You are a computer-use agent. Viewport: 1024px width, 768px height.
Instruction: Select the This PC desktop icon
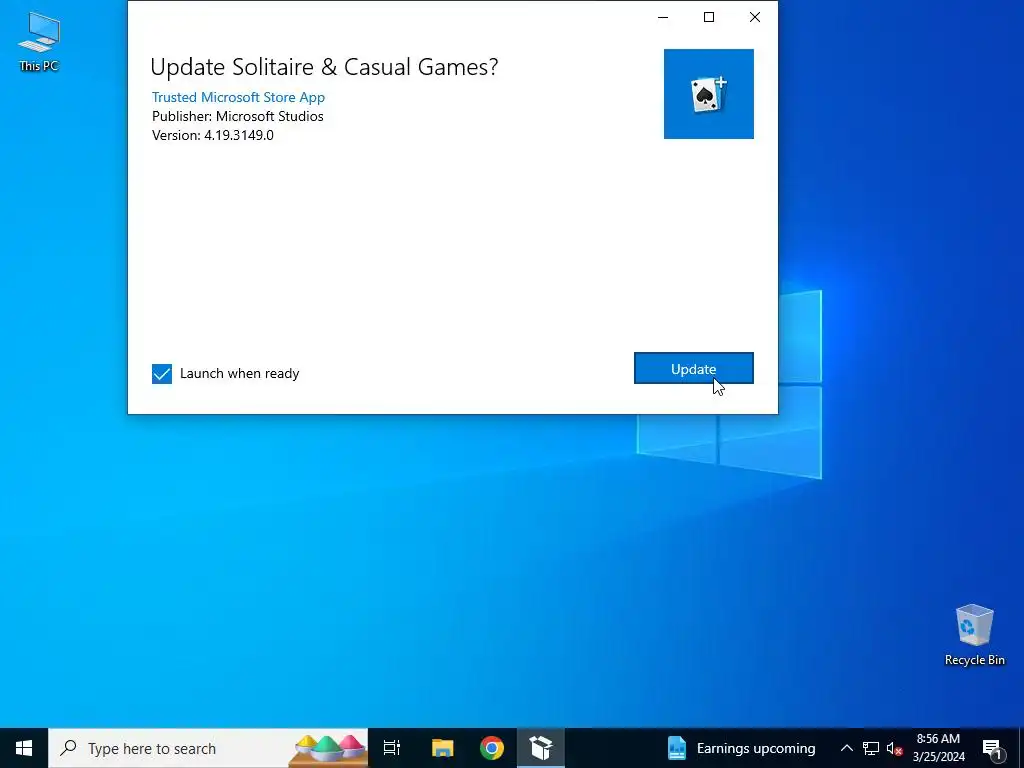pos(39,41)
